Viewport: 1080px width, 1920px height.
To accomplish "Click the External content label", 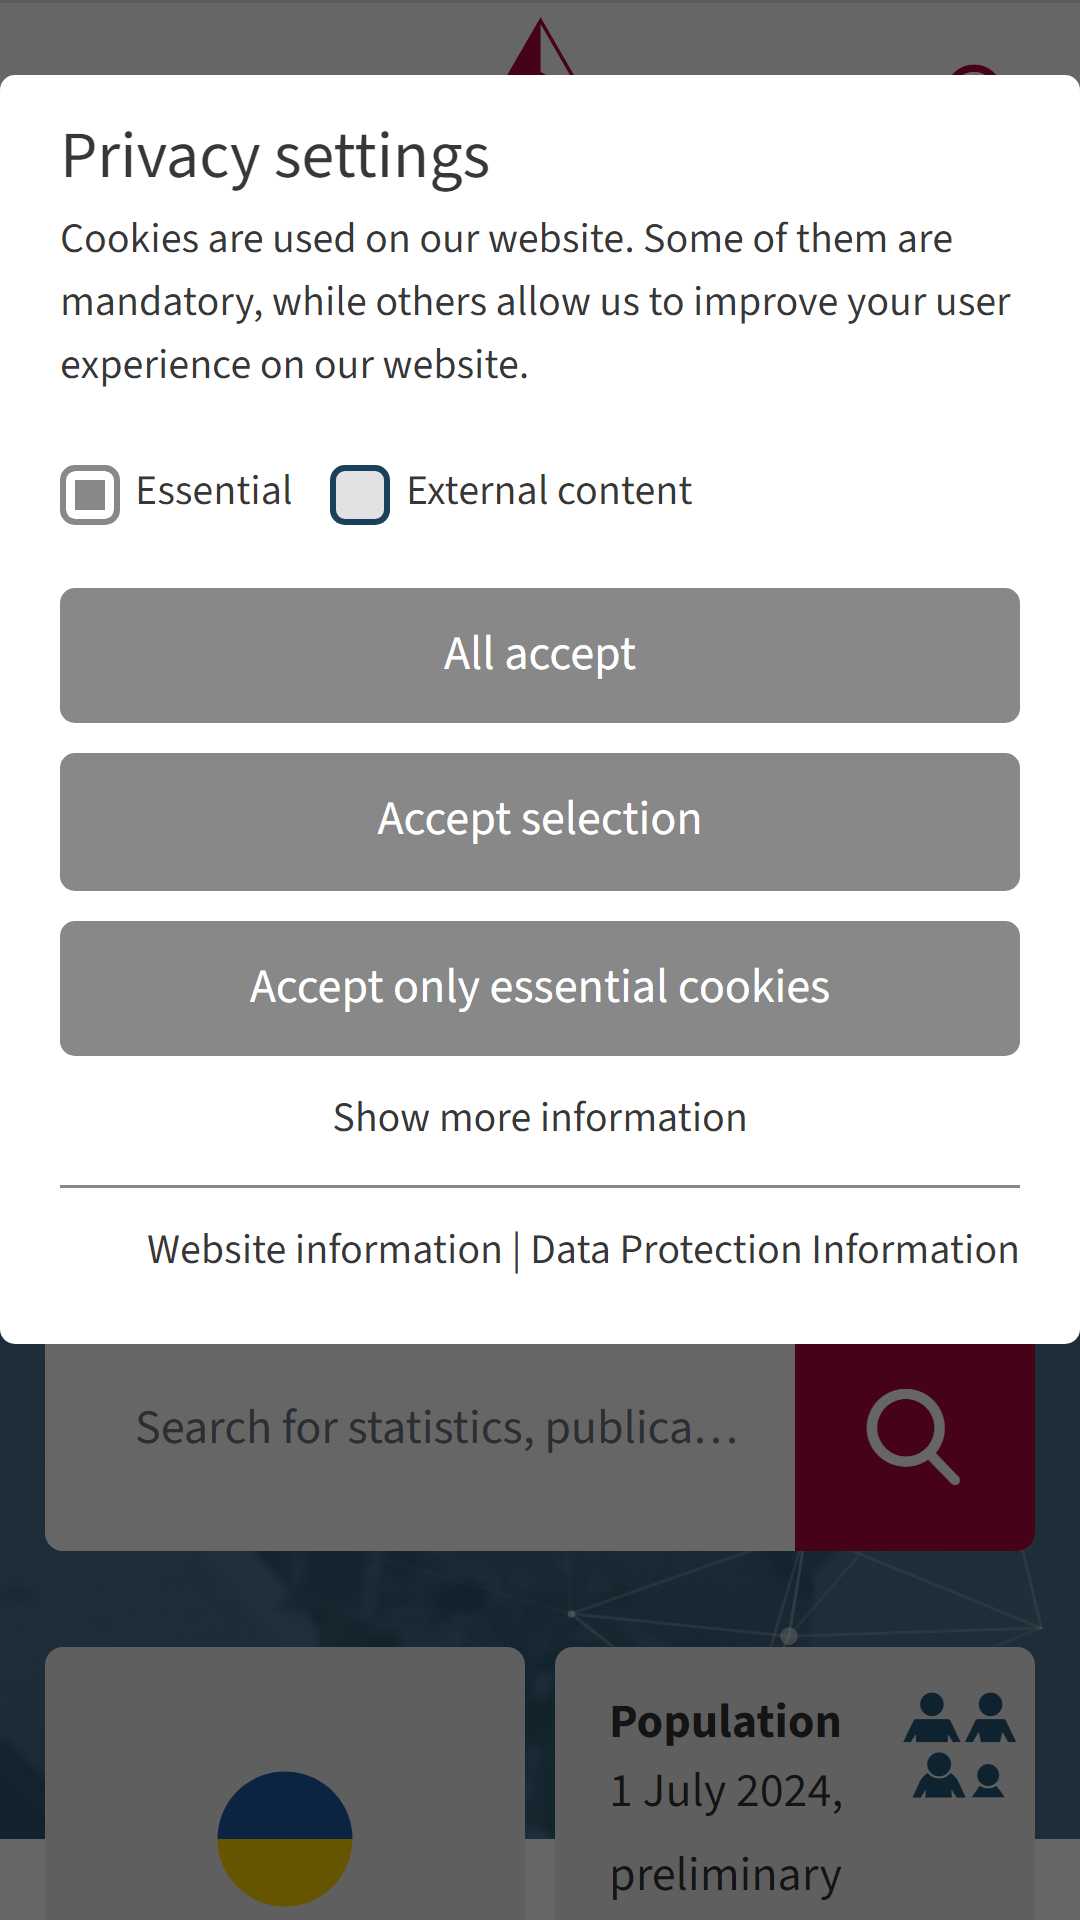I will [549, 491].
